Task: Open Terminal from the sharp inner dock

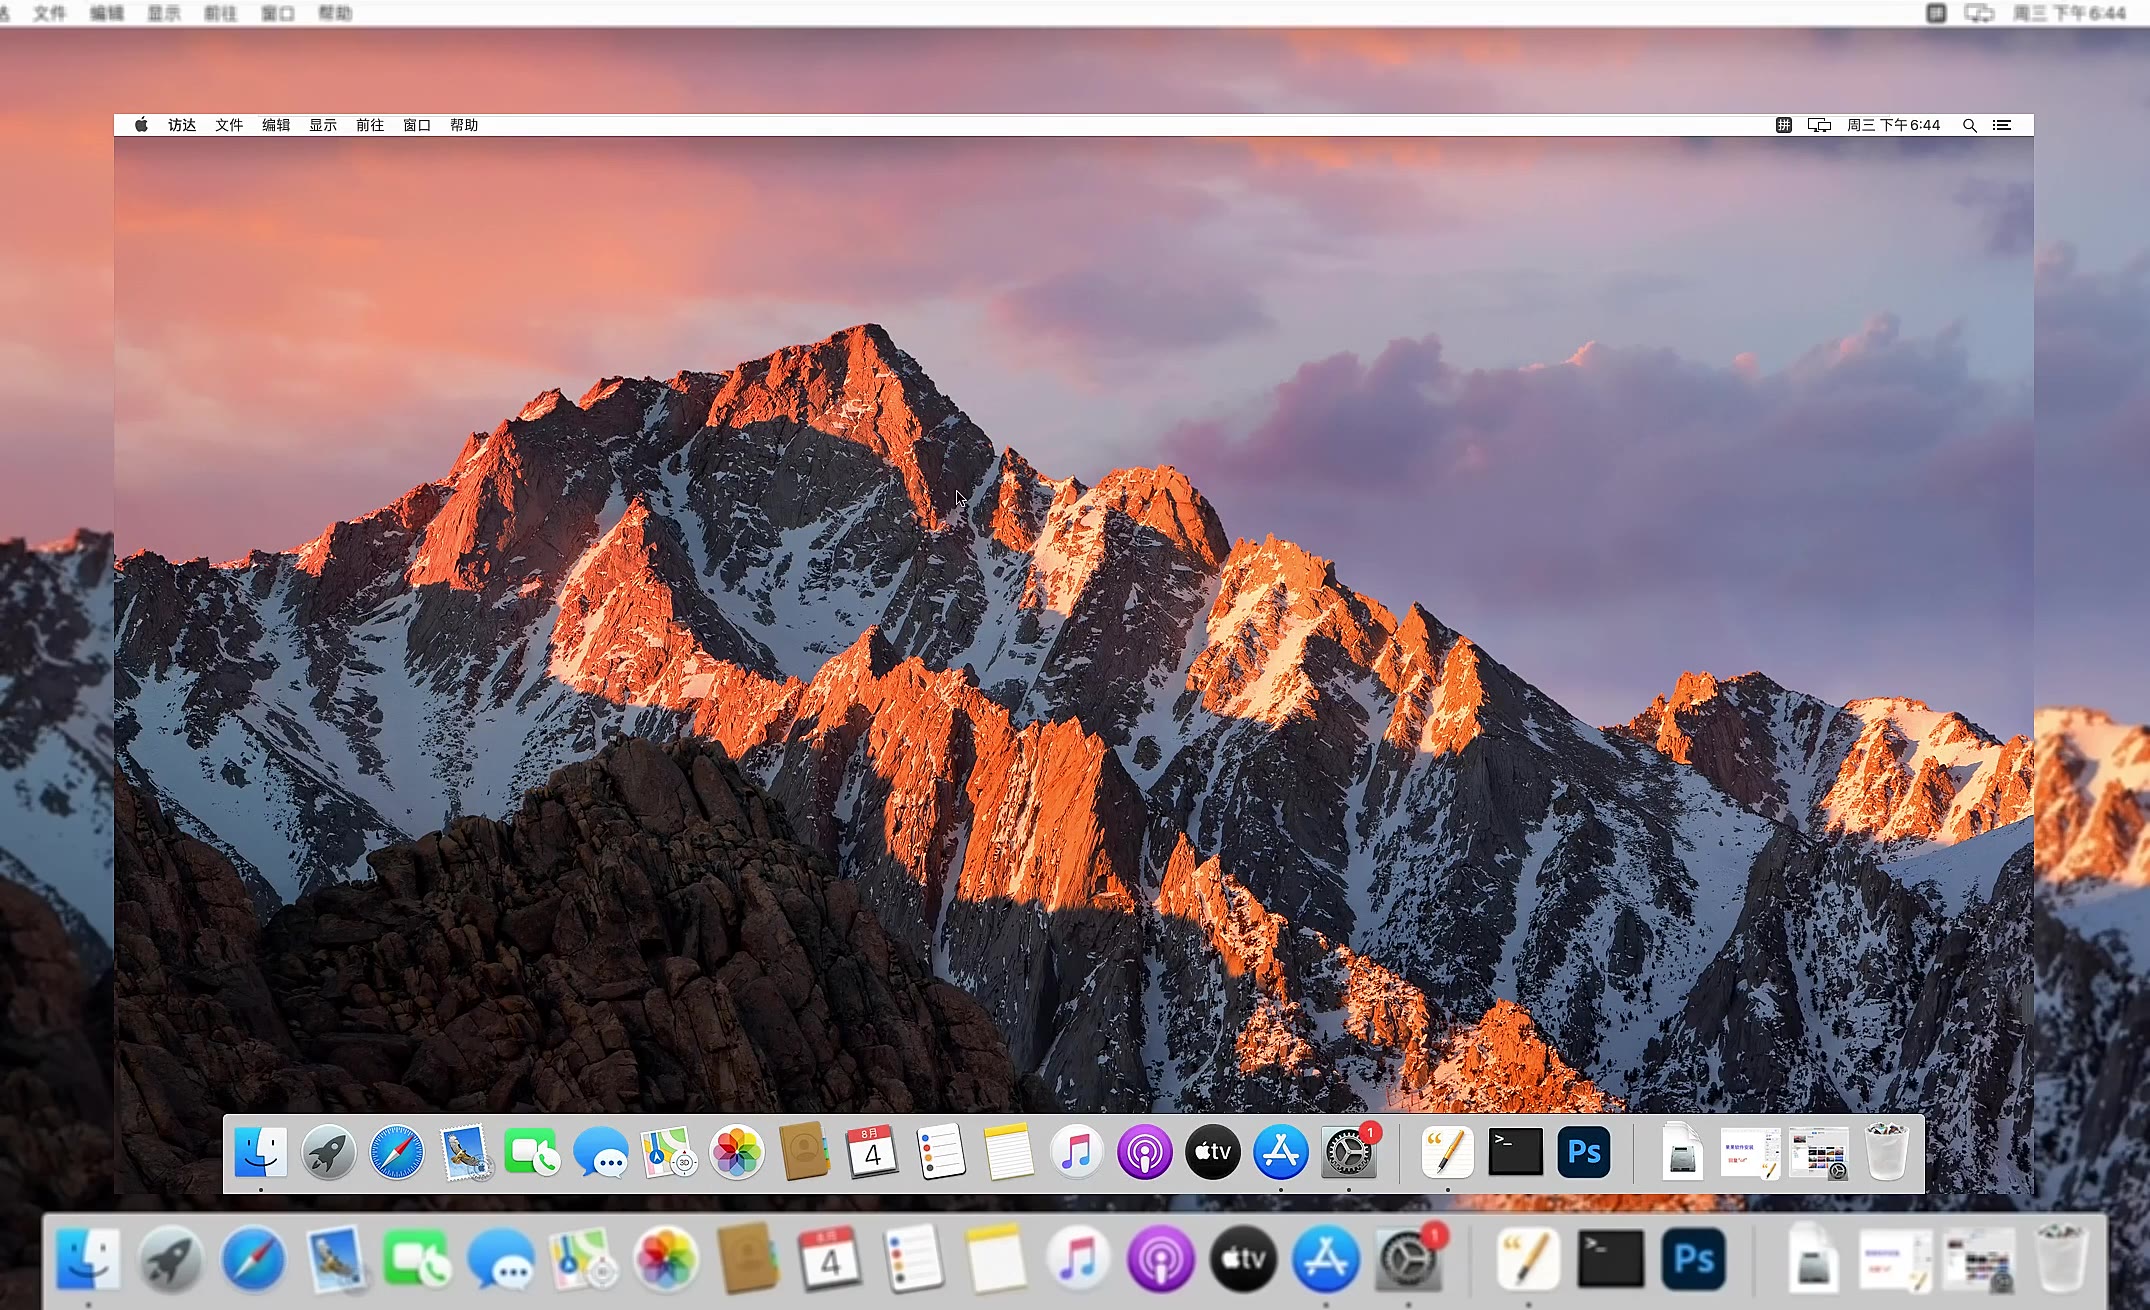Action: 1515,1153
